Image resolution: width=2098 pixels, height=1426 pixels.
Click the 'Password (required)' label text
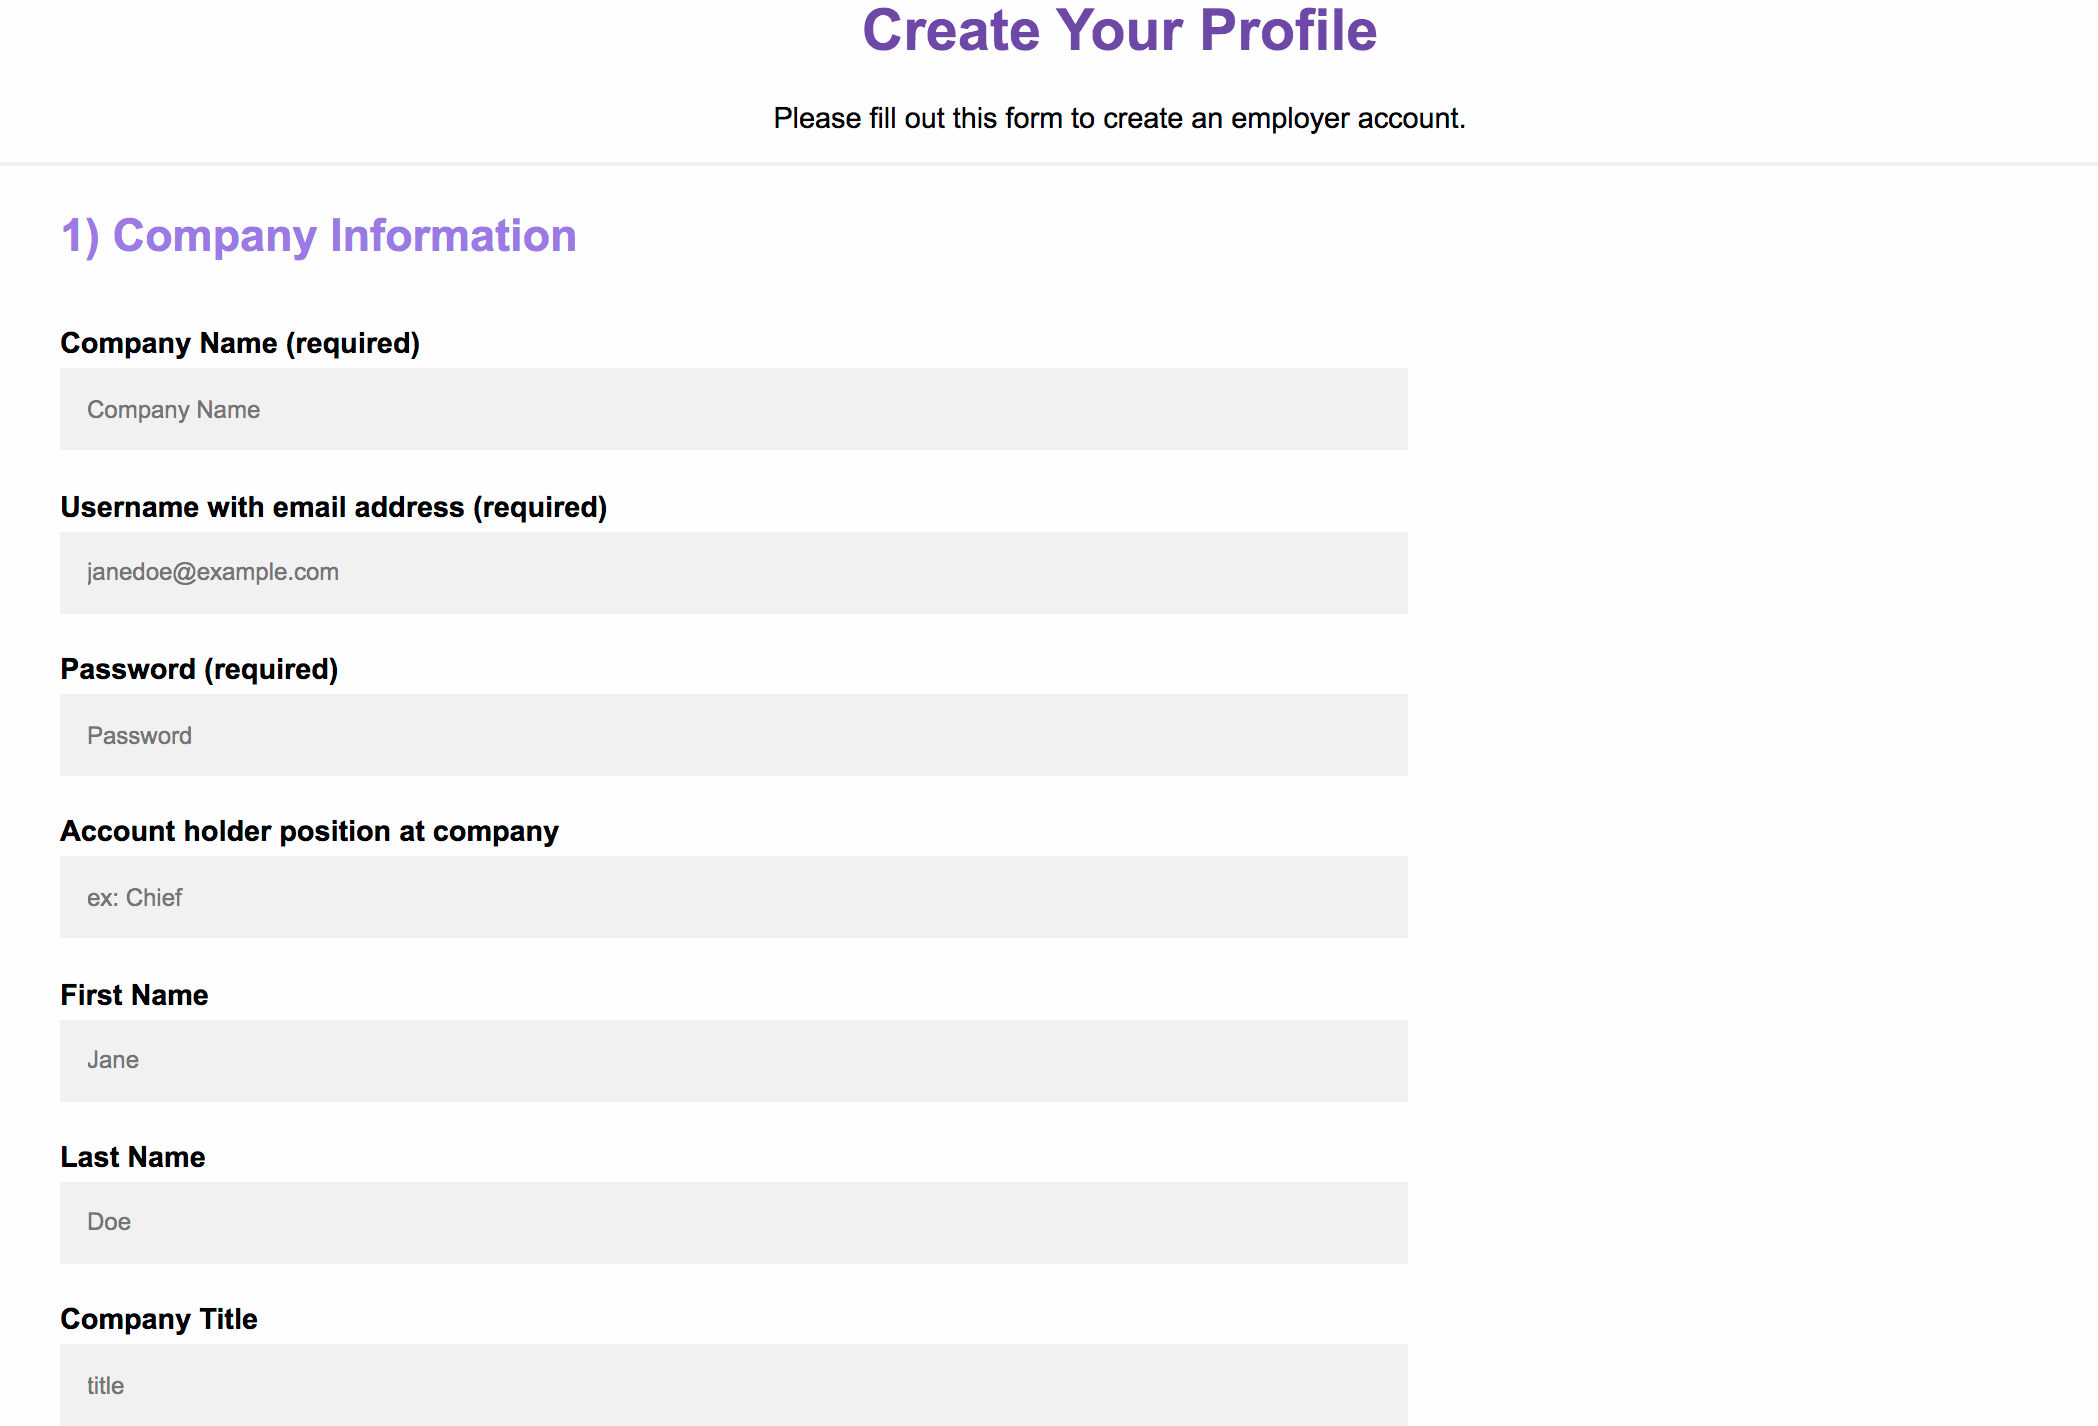199,669
